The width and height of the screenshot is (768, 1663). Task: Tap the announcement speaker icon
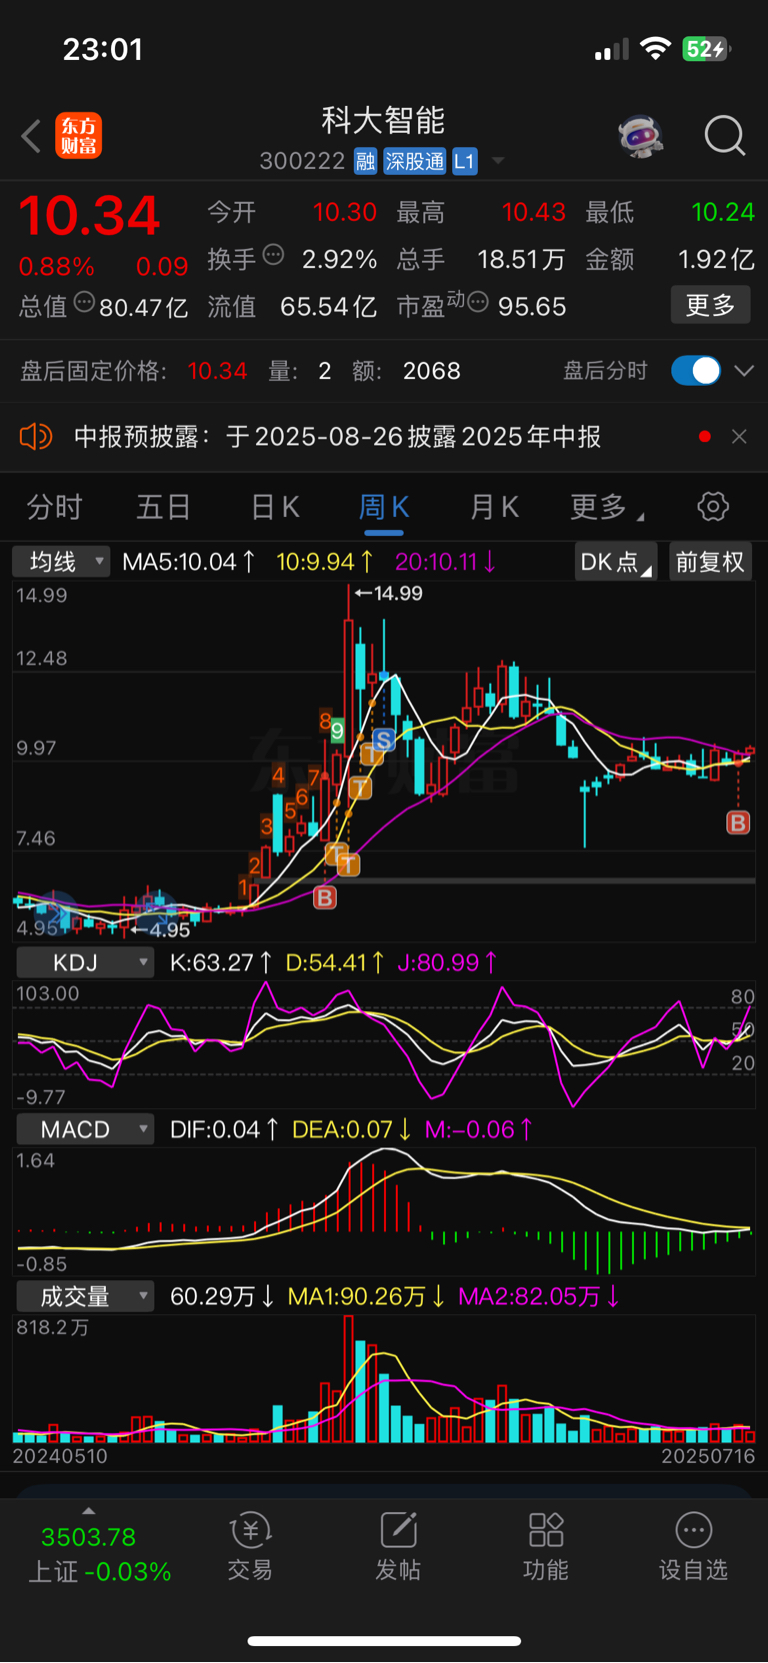pos(36,436)
